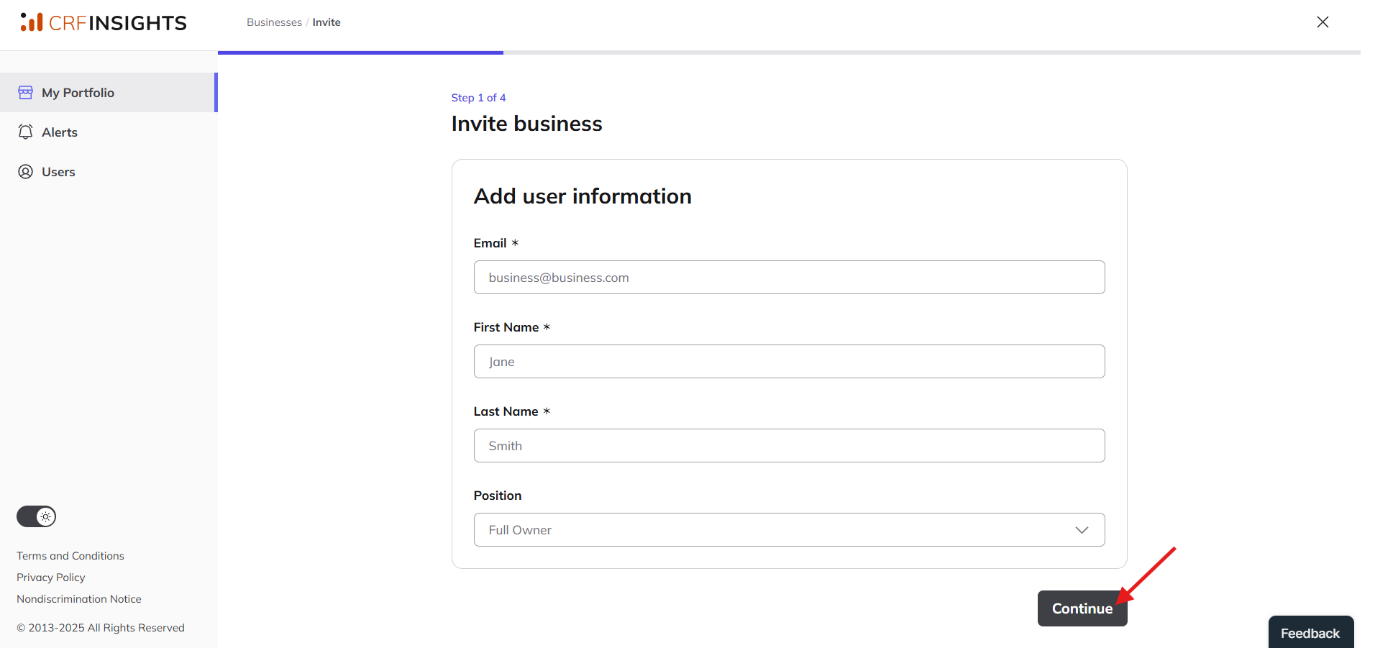Click the "Step 1 of 4" text

click(478, 98)
